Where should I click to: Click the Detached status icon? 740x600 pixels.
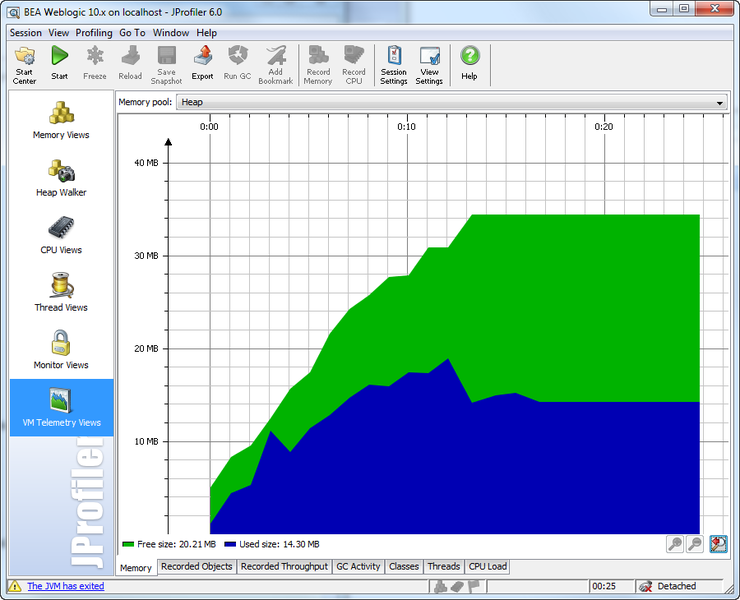tap(645, 586)
